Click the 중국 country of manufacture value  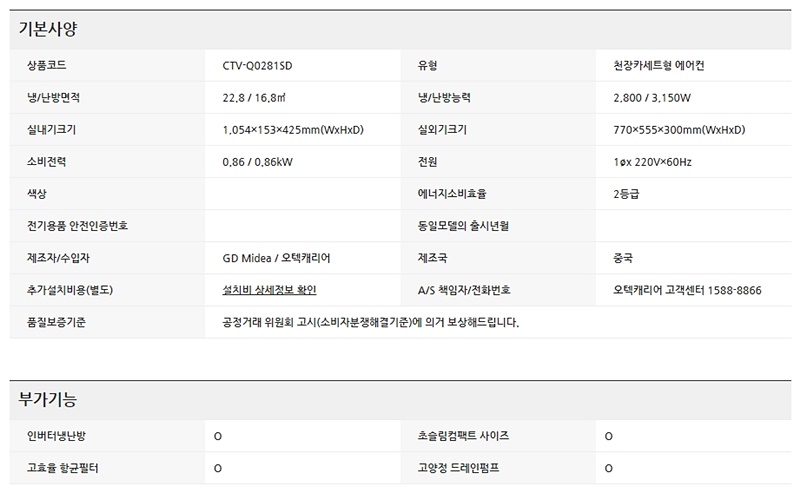(623, 258)
